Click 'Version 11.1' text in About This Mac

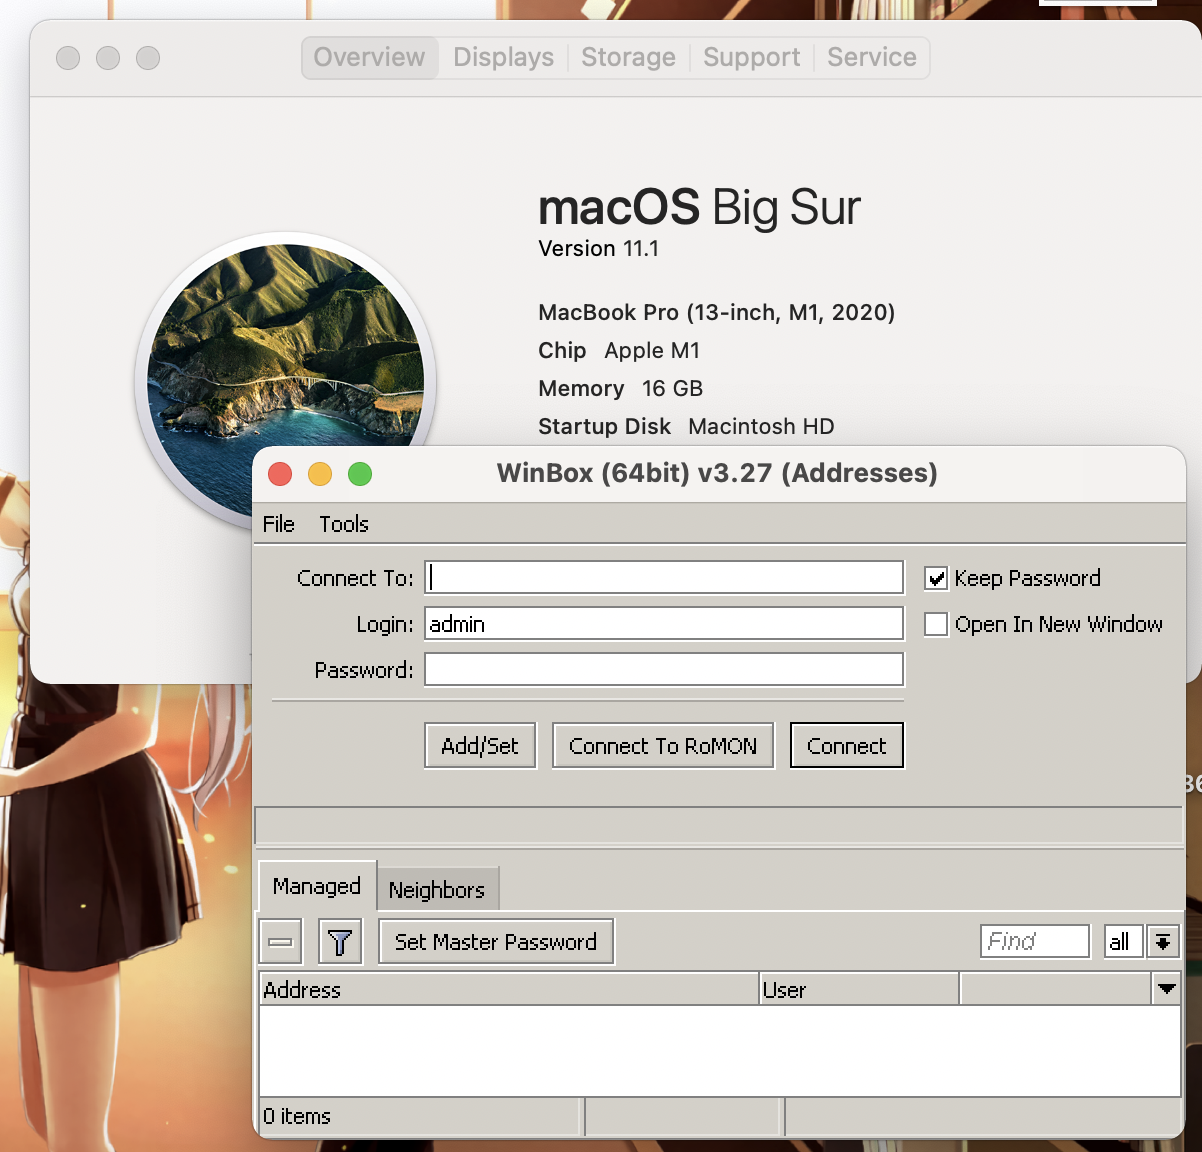click(x=598, y=248)
